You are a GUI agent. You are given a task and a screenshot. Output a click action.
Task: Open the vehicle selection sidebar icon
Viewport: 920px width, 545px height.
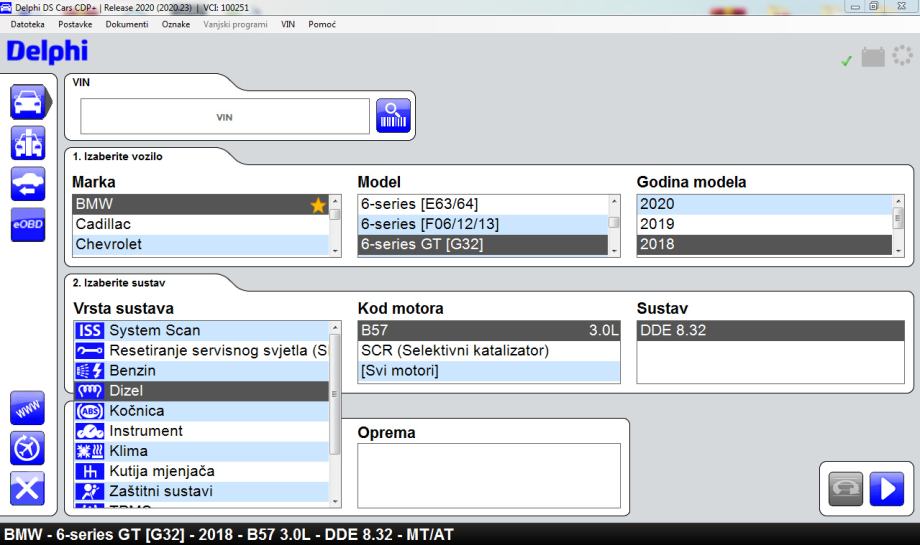tap(28, 102)
